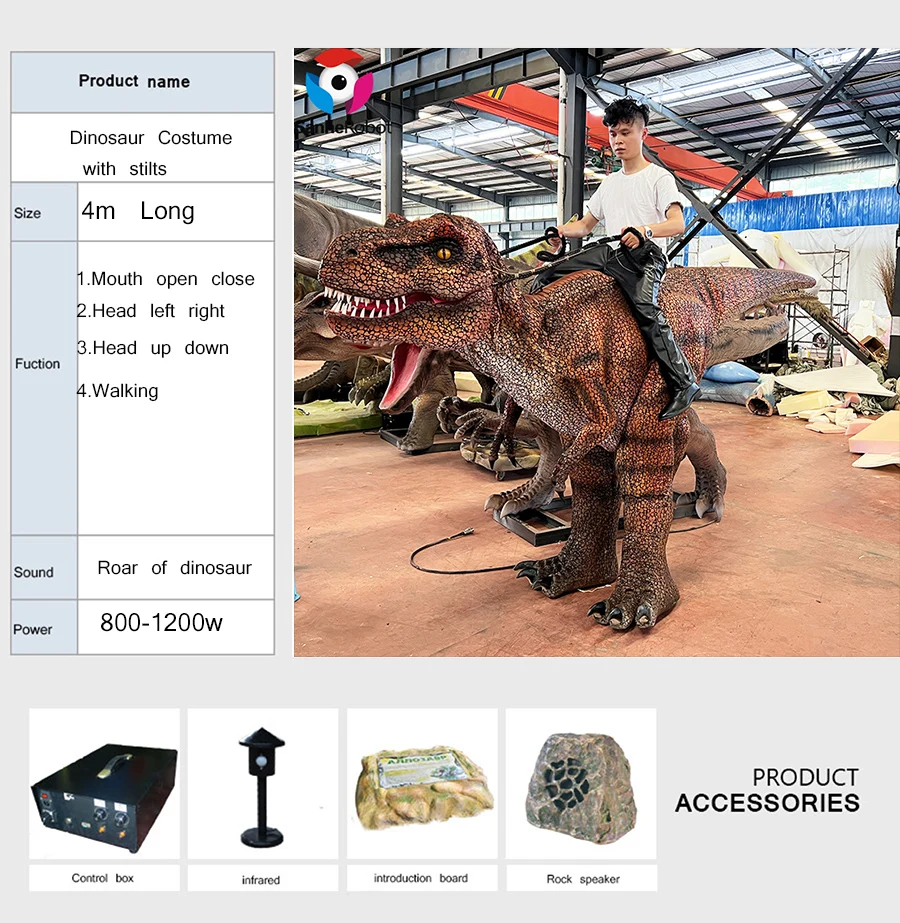The height and width of the screenshot is (923, 900).
Task: Expand the Fuction table row
Action: (x=38, y=364)
